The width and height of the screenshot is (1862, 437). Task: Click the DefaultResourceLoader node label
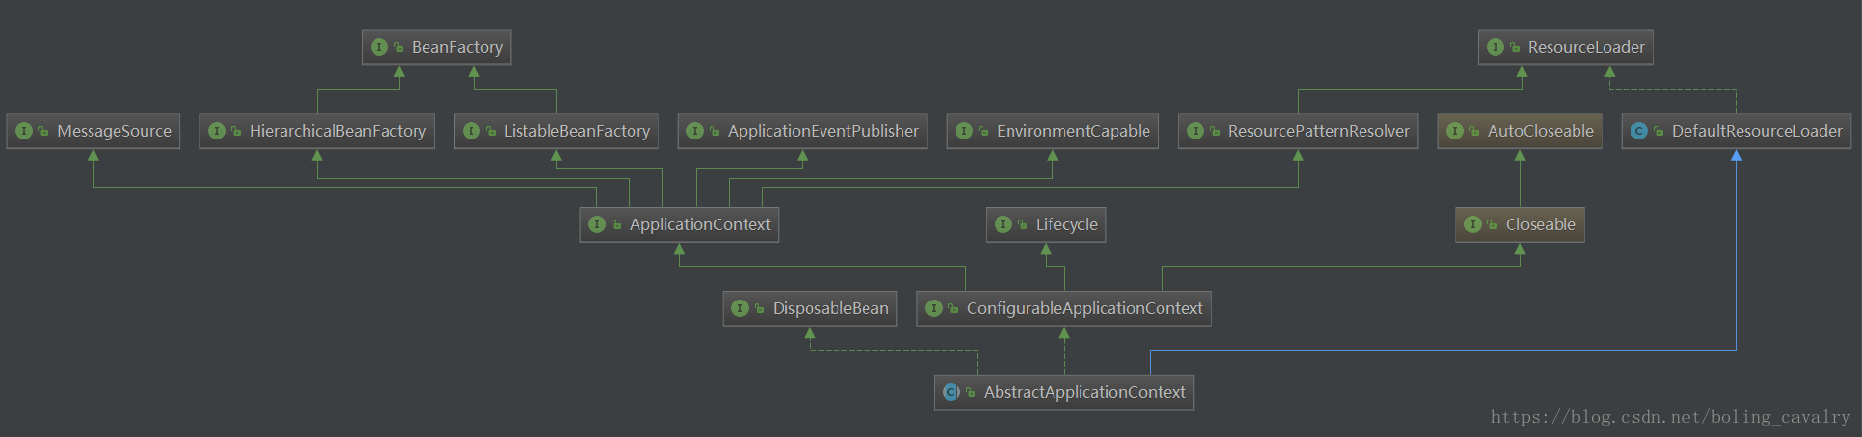pyautogui.click(x=1756, y=131)
